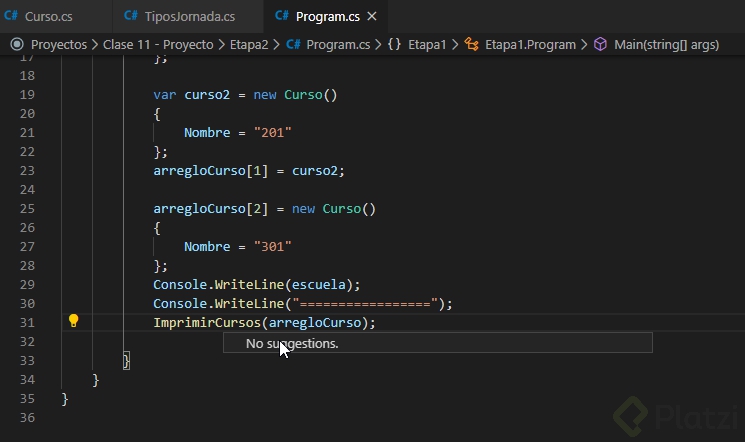This screenshot has height=442, width=745.
Task: Click the class icon before Etapa1.Program
Action: [471, 44]
